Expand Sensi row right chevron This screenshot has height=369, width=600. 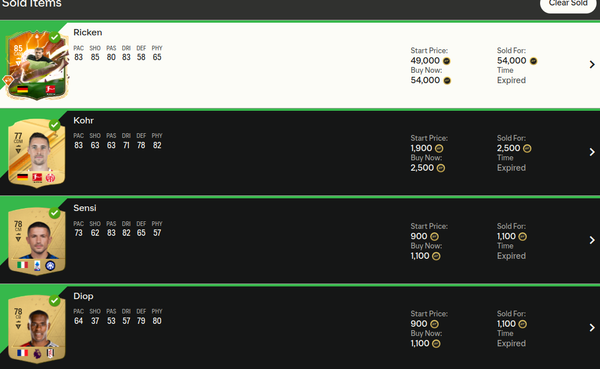click(592, 240)
